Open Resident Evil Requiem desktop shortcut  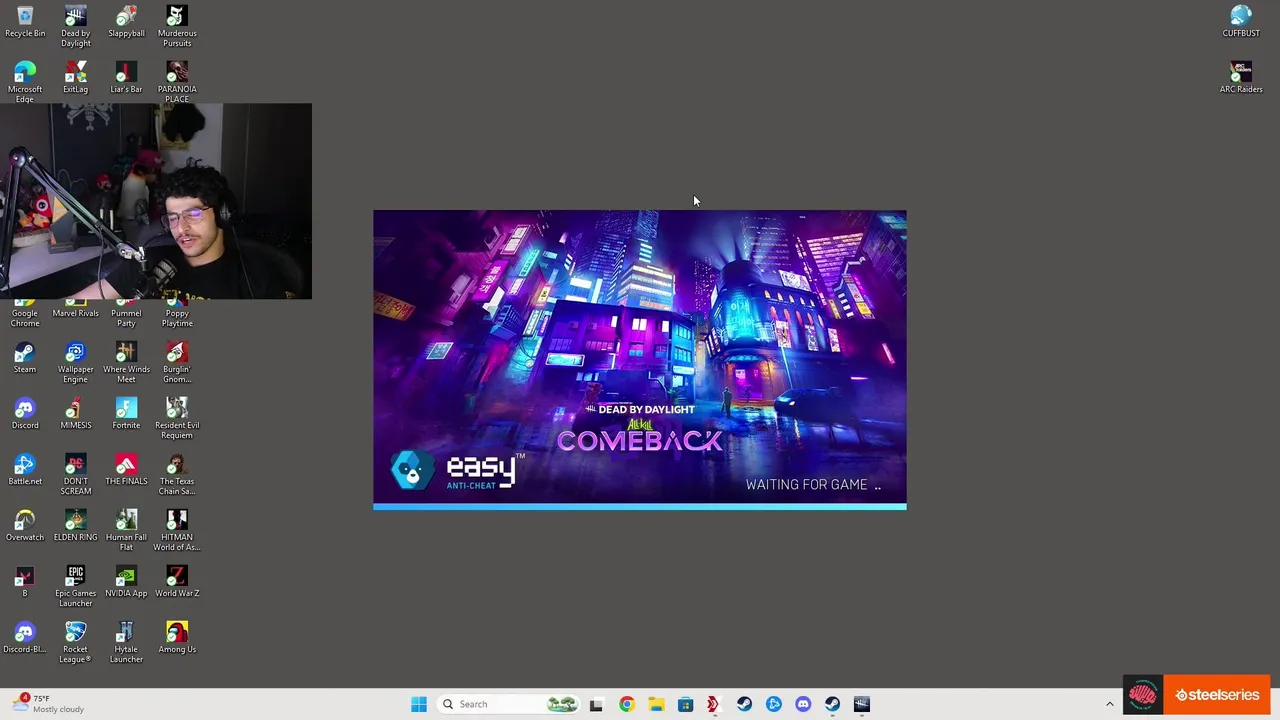tap(177, 418)
